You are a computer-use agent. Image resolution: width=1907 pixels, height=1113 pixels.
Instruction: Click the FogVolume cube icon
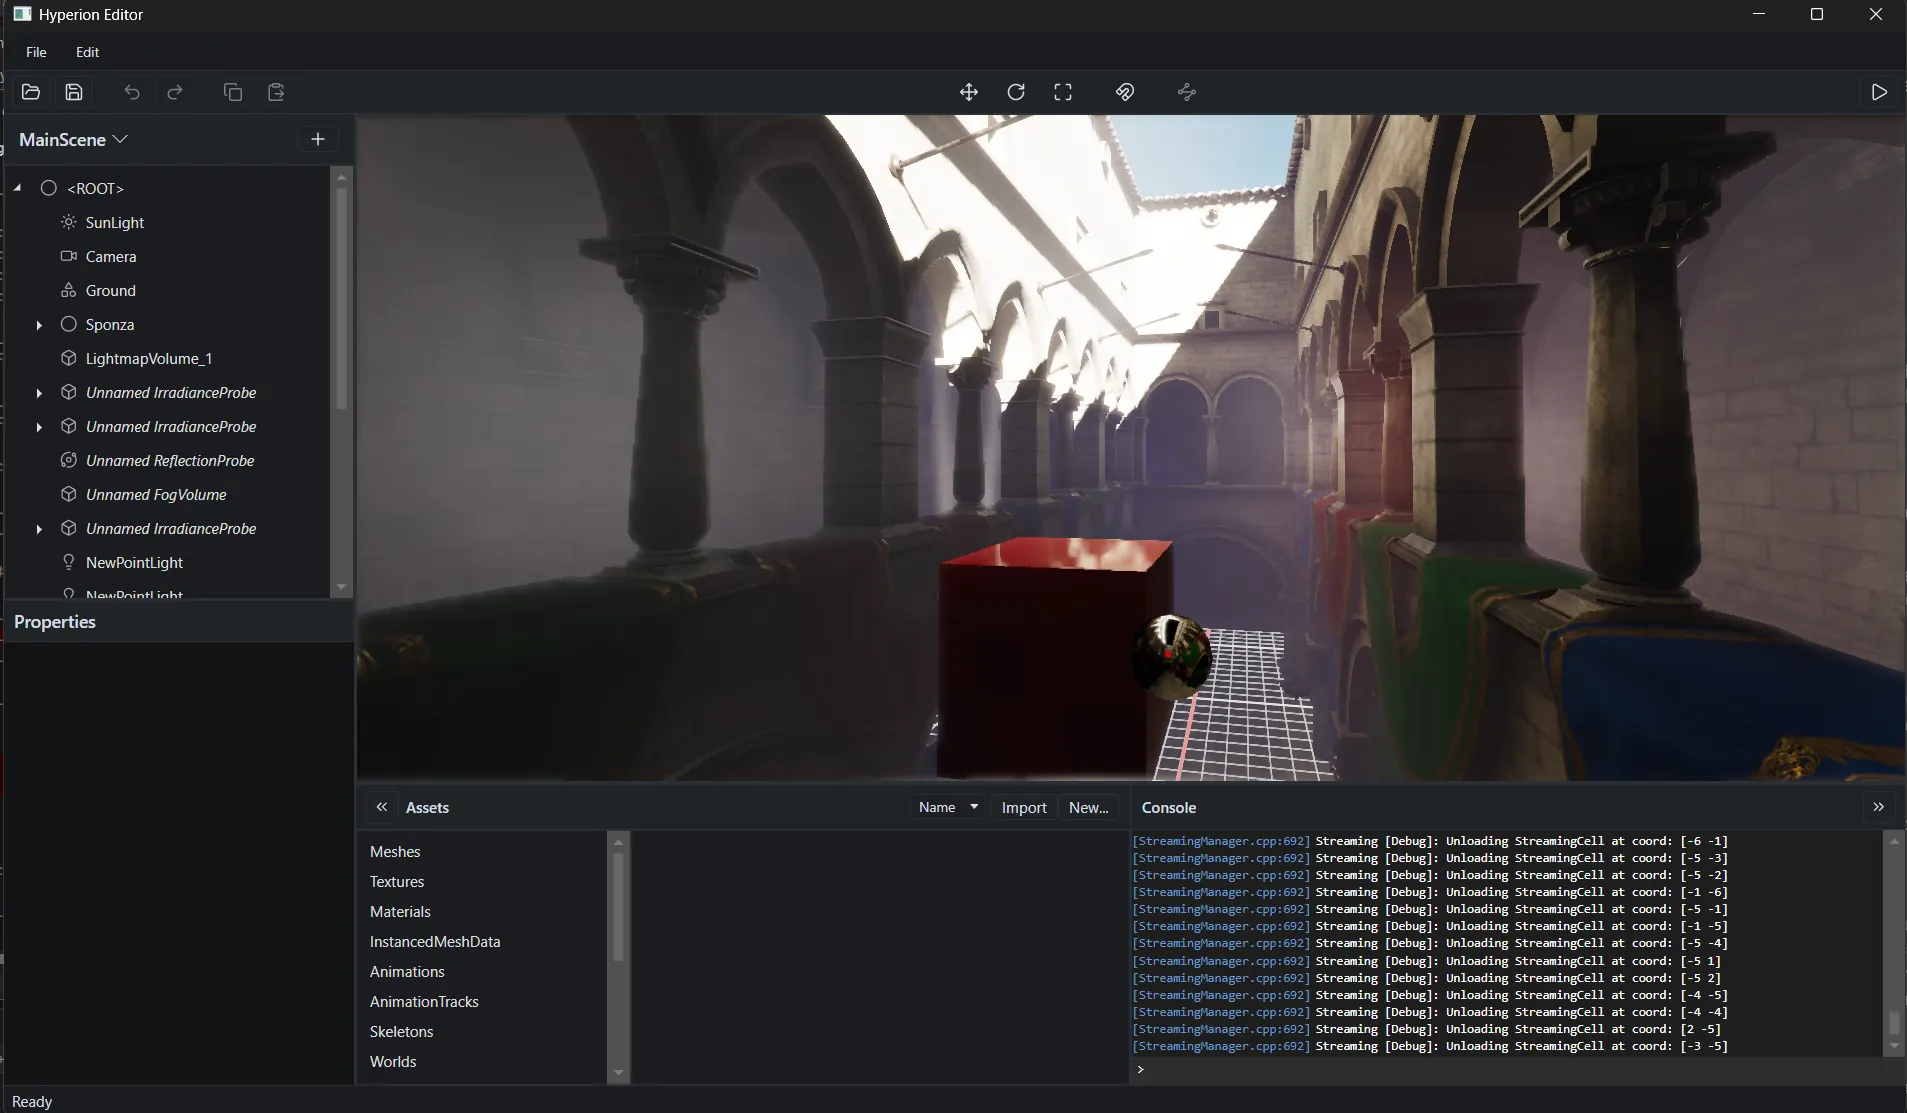tap(69, 494)
